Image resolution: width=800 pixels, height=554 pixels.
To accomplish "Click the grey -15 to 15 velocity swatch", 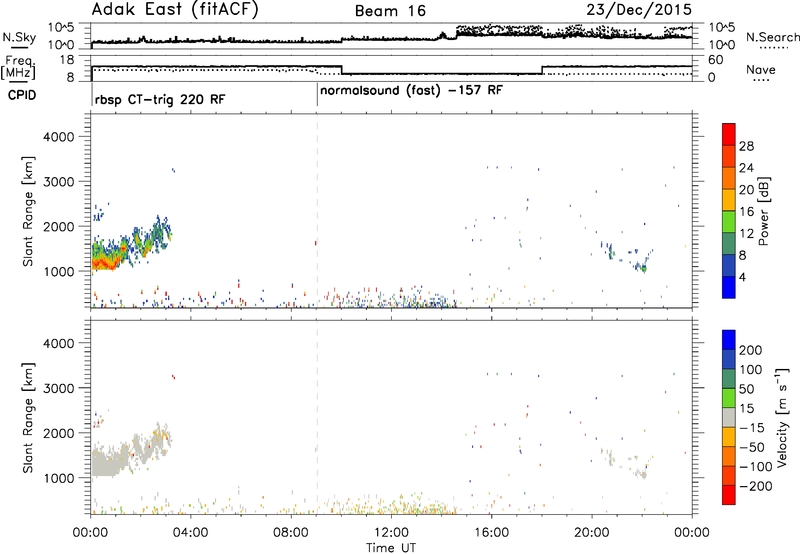I will click(x=729, y=417).
